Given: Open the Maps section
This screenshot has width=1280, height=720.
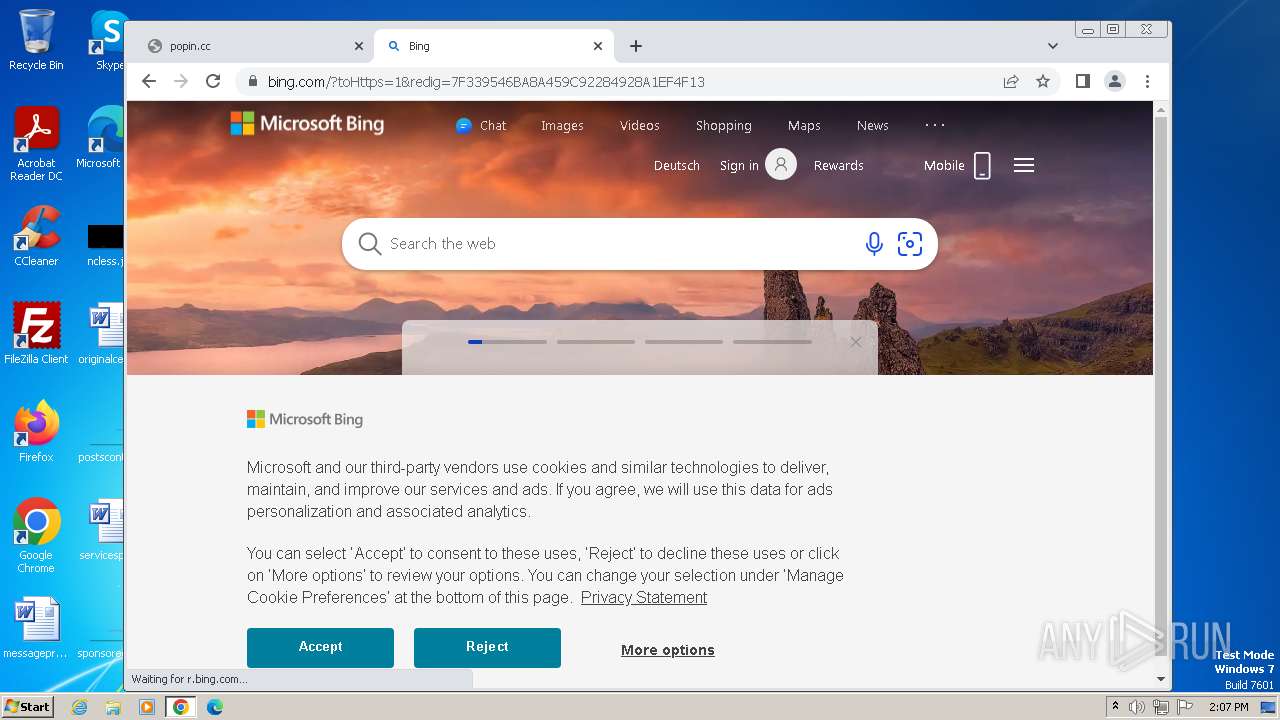Looking at the screenshot, I should click(804, 126).
